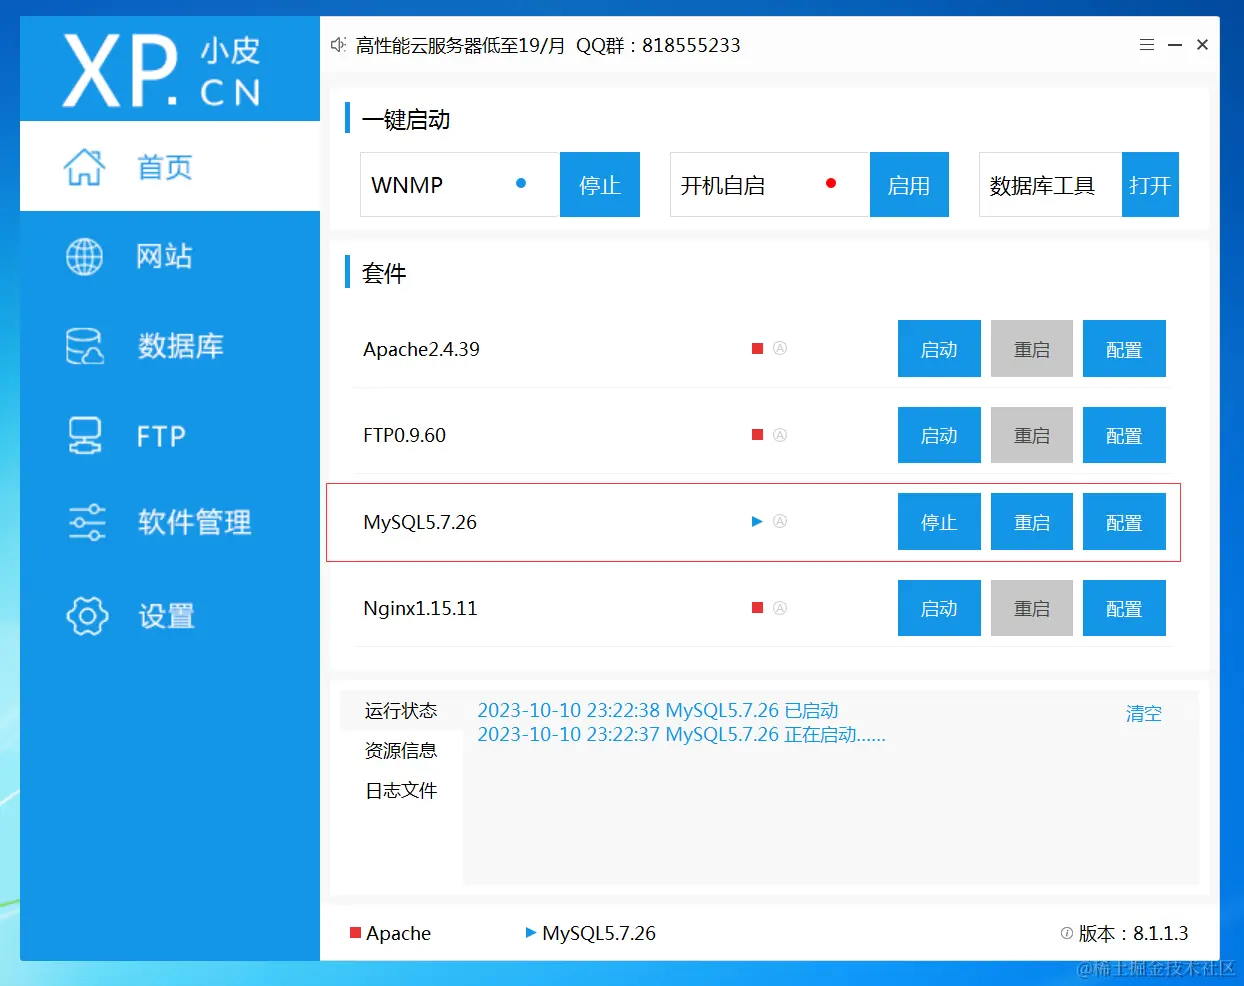The height and width of the screenshot is (986, 1244).
Task: Click the circled A icon next to Nginx1.15.11
Action: tap(780, 608)
